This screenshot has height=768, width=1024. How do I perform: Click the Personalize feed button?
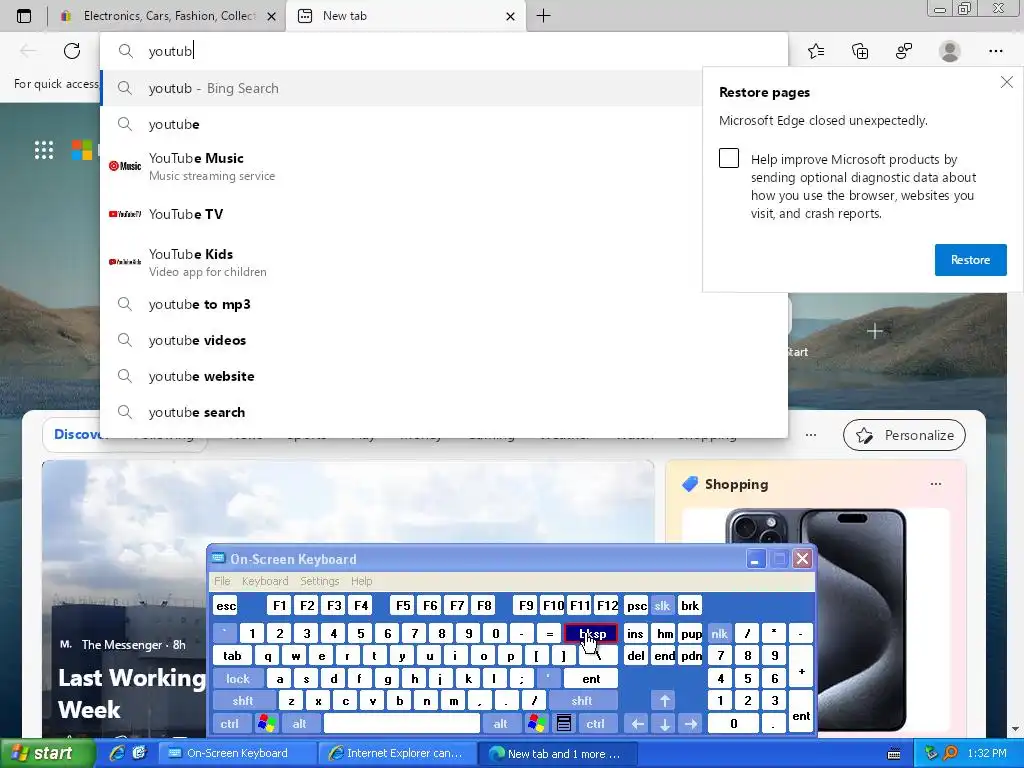(904, 435)
